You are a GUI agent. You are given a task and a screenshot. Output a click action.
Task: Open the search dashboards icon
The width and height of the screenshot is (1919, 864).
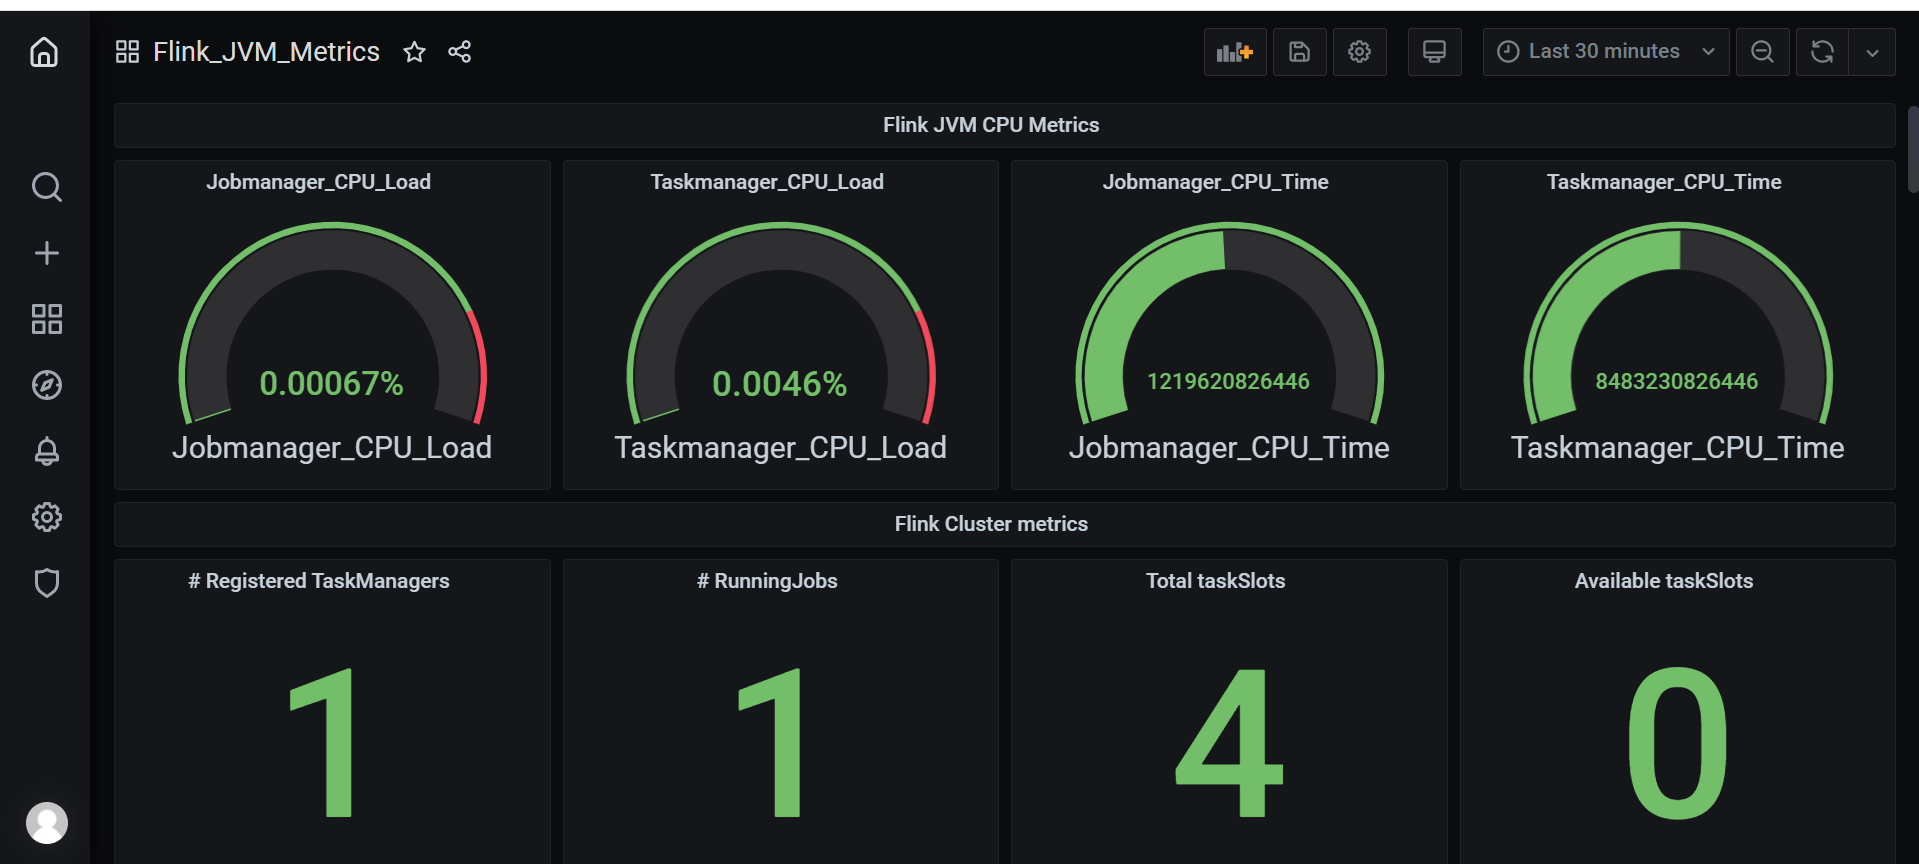pyautogui.click(x=46, y=187)
